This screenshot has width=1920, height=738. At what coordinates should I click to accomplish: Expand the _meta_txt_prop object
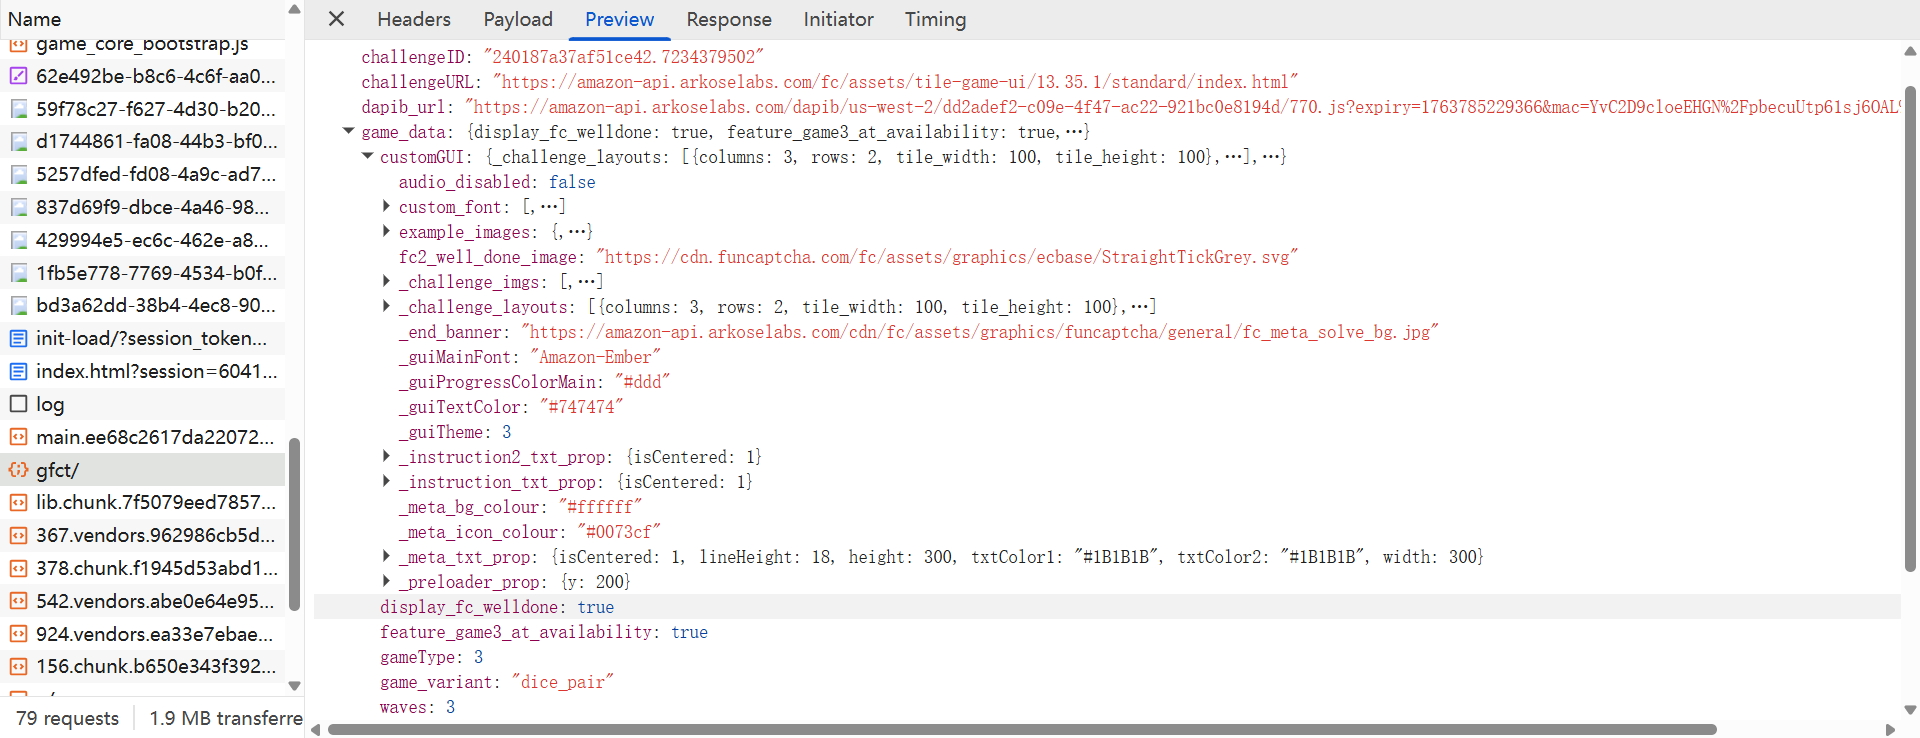click(x=386, y=556)
